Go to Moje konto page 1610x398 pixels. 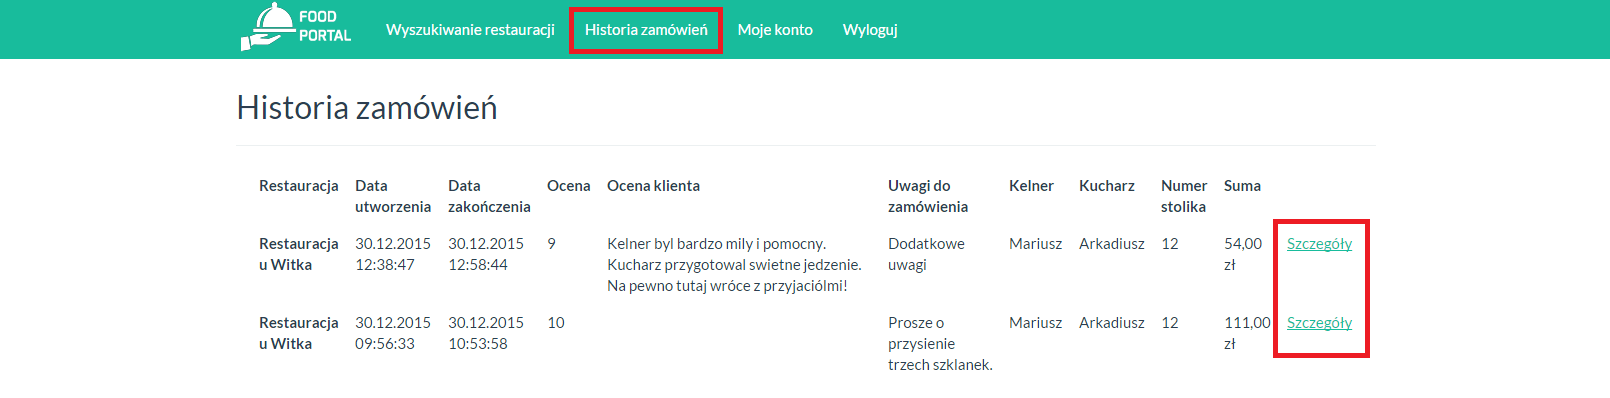click(775, 30)
